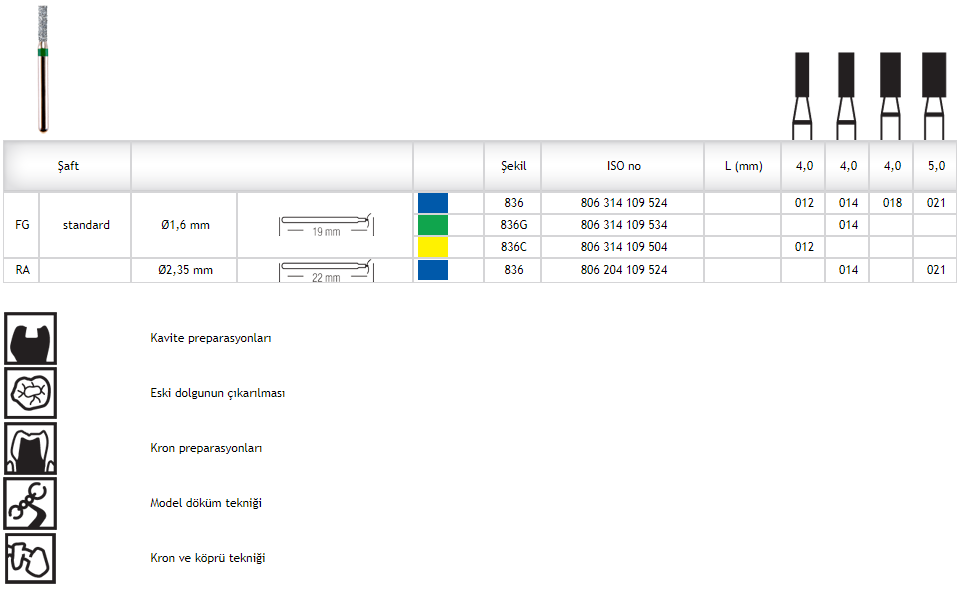The width and height of the screenshot is (962, 592).
Task: Click the Model döküm tekniği text label
Action: pyautogui.click(x=206, y=503)
